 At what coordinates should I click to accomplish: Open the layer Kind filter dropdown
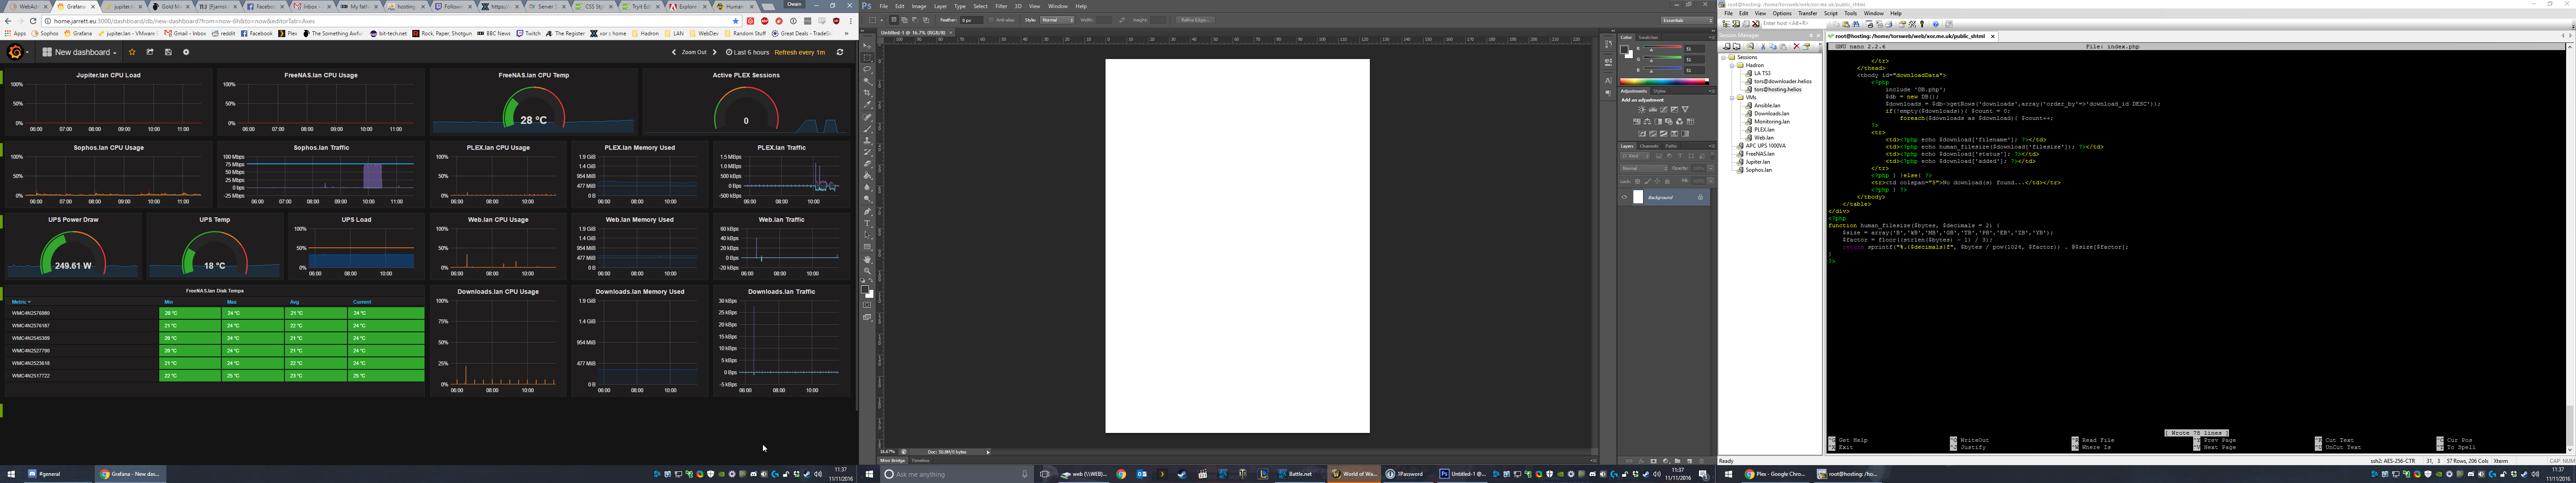1635,156
